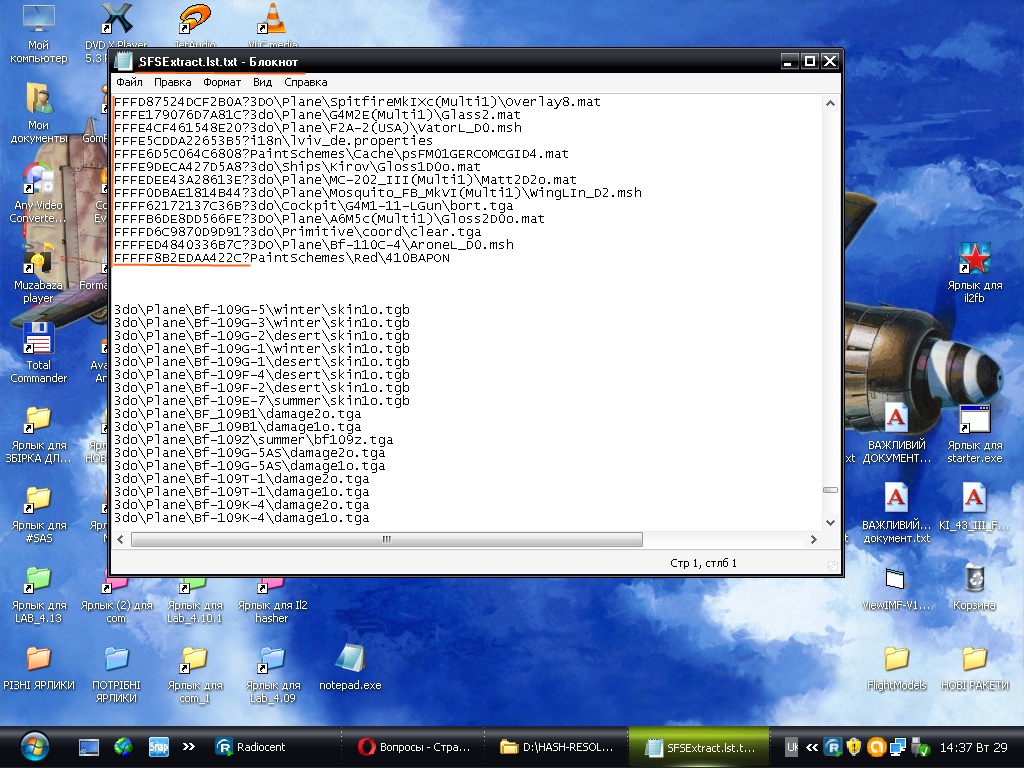Open НОВІ РАКЕТИ folder
1024x768 pixels.
(x=974, y=667)
